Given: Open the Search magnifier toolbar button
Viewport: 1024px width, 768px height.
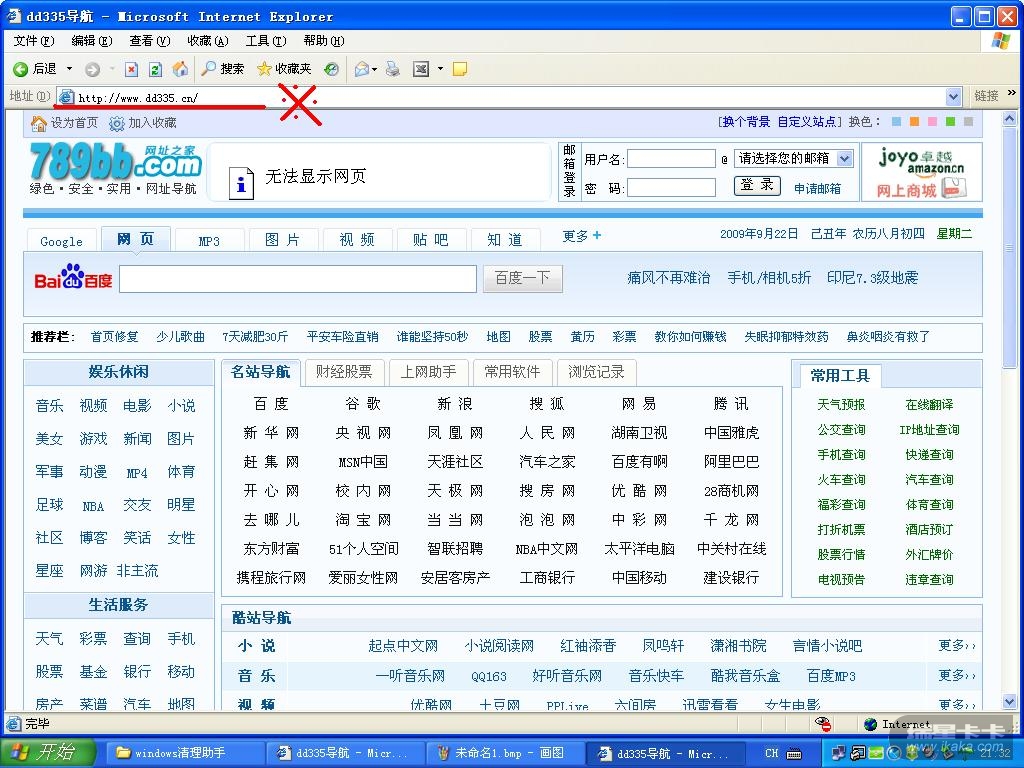Looking at the screenshot, I should coord(223,69).
